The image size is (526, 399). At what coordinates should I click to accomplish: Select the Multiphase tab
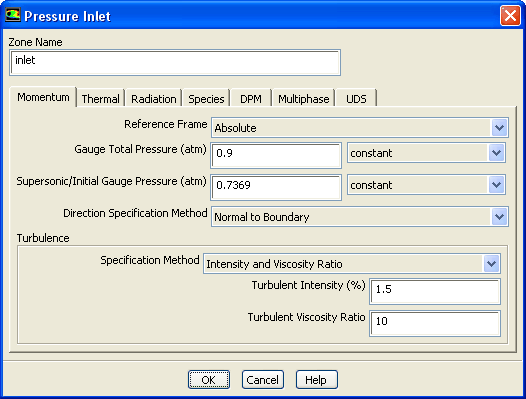[x=304, y=99]
